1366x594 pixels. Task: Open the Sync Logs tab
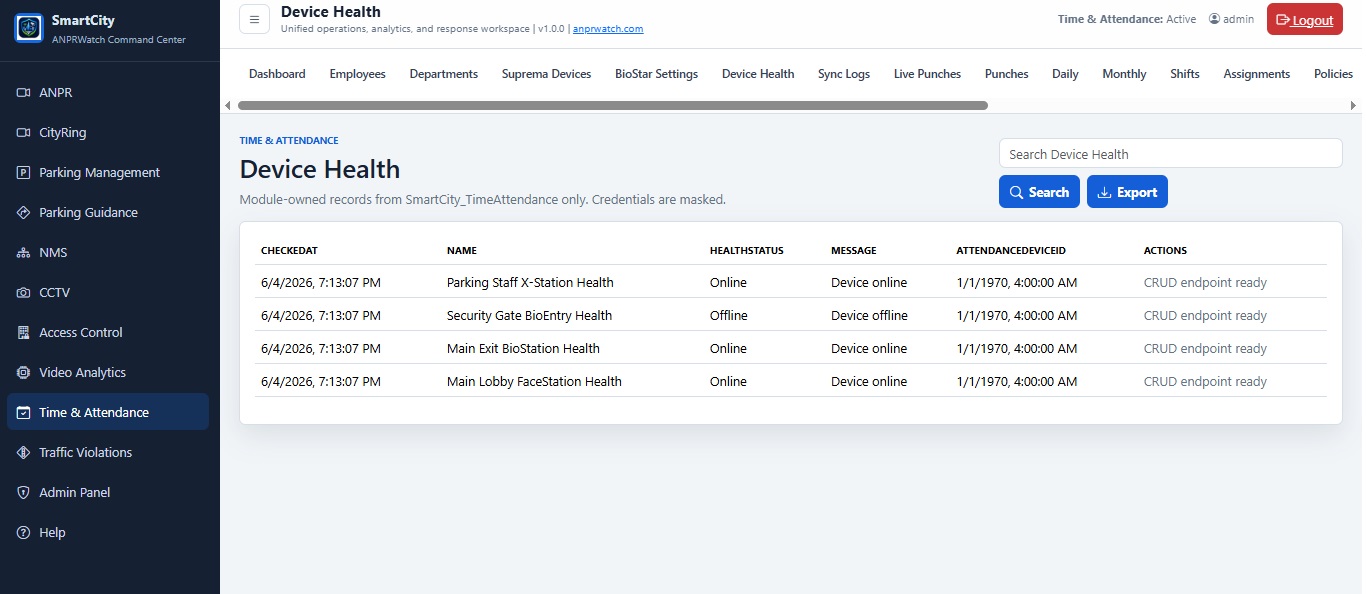844,74
